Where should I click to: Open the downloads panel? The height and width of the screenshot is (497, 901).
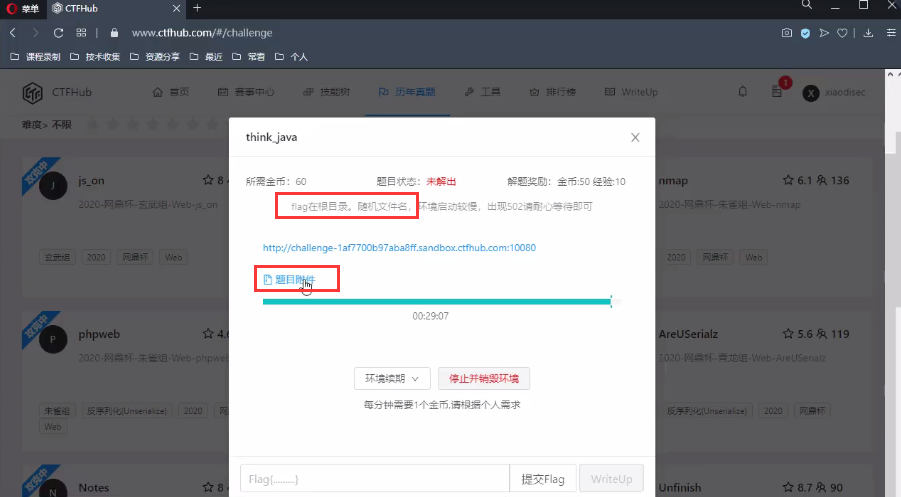click(868, 33)
